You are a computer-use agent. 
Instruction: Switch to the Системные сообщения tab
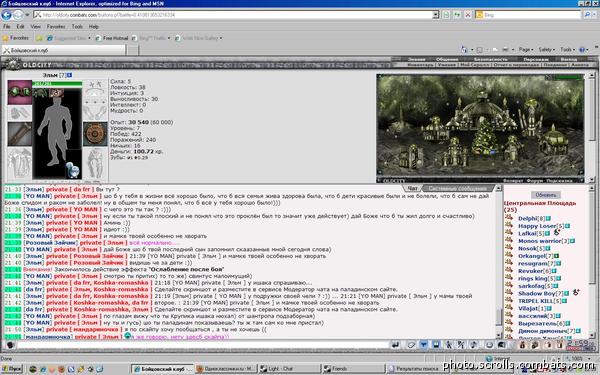point(457,188)
